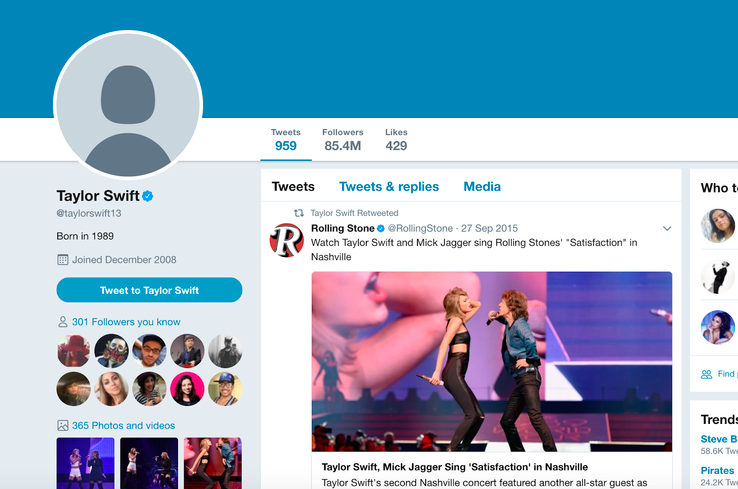Open the Rolling Stone logo avatar

(287, 240)
